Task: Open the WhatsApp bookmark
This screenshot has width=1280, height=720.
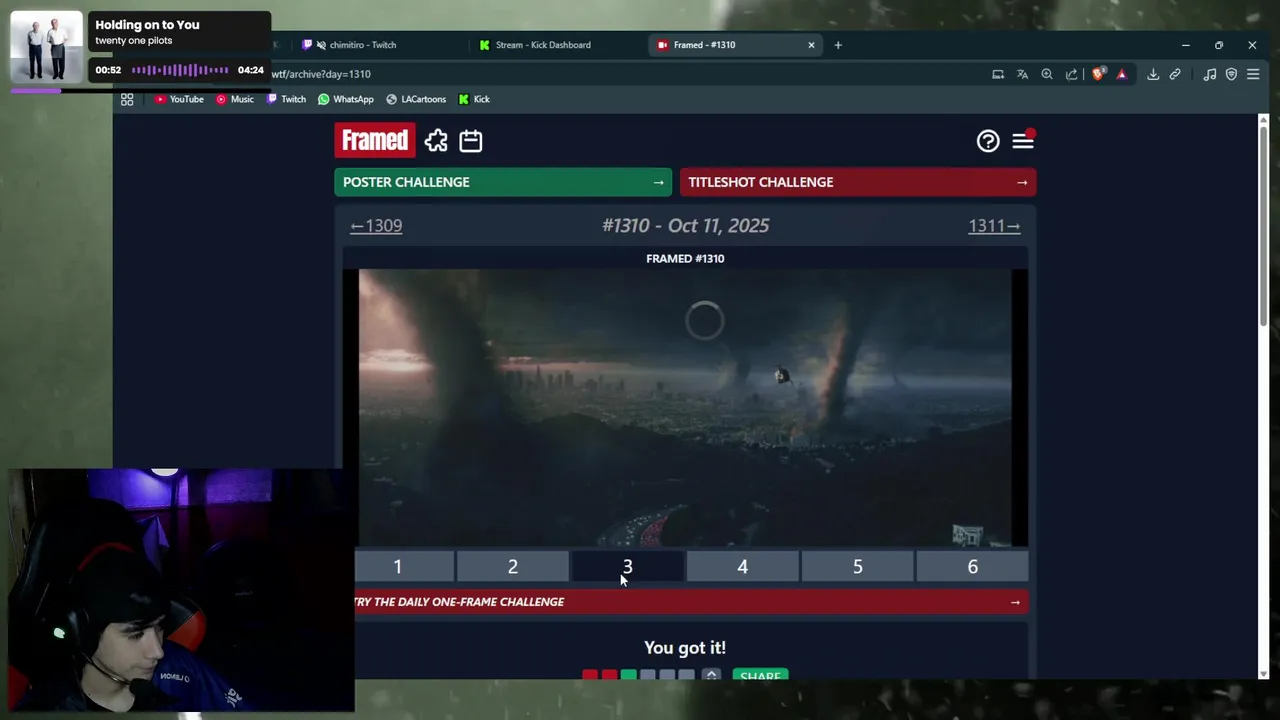Action: coord(346,99)
